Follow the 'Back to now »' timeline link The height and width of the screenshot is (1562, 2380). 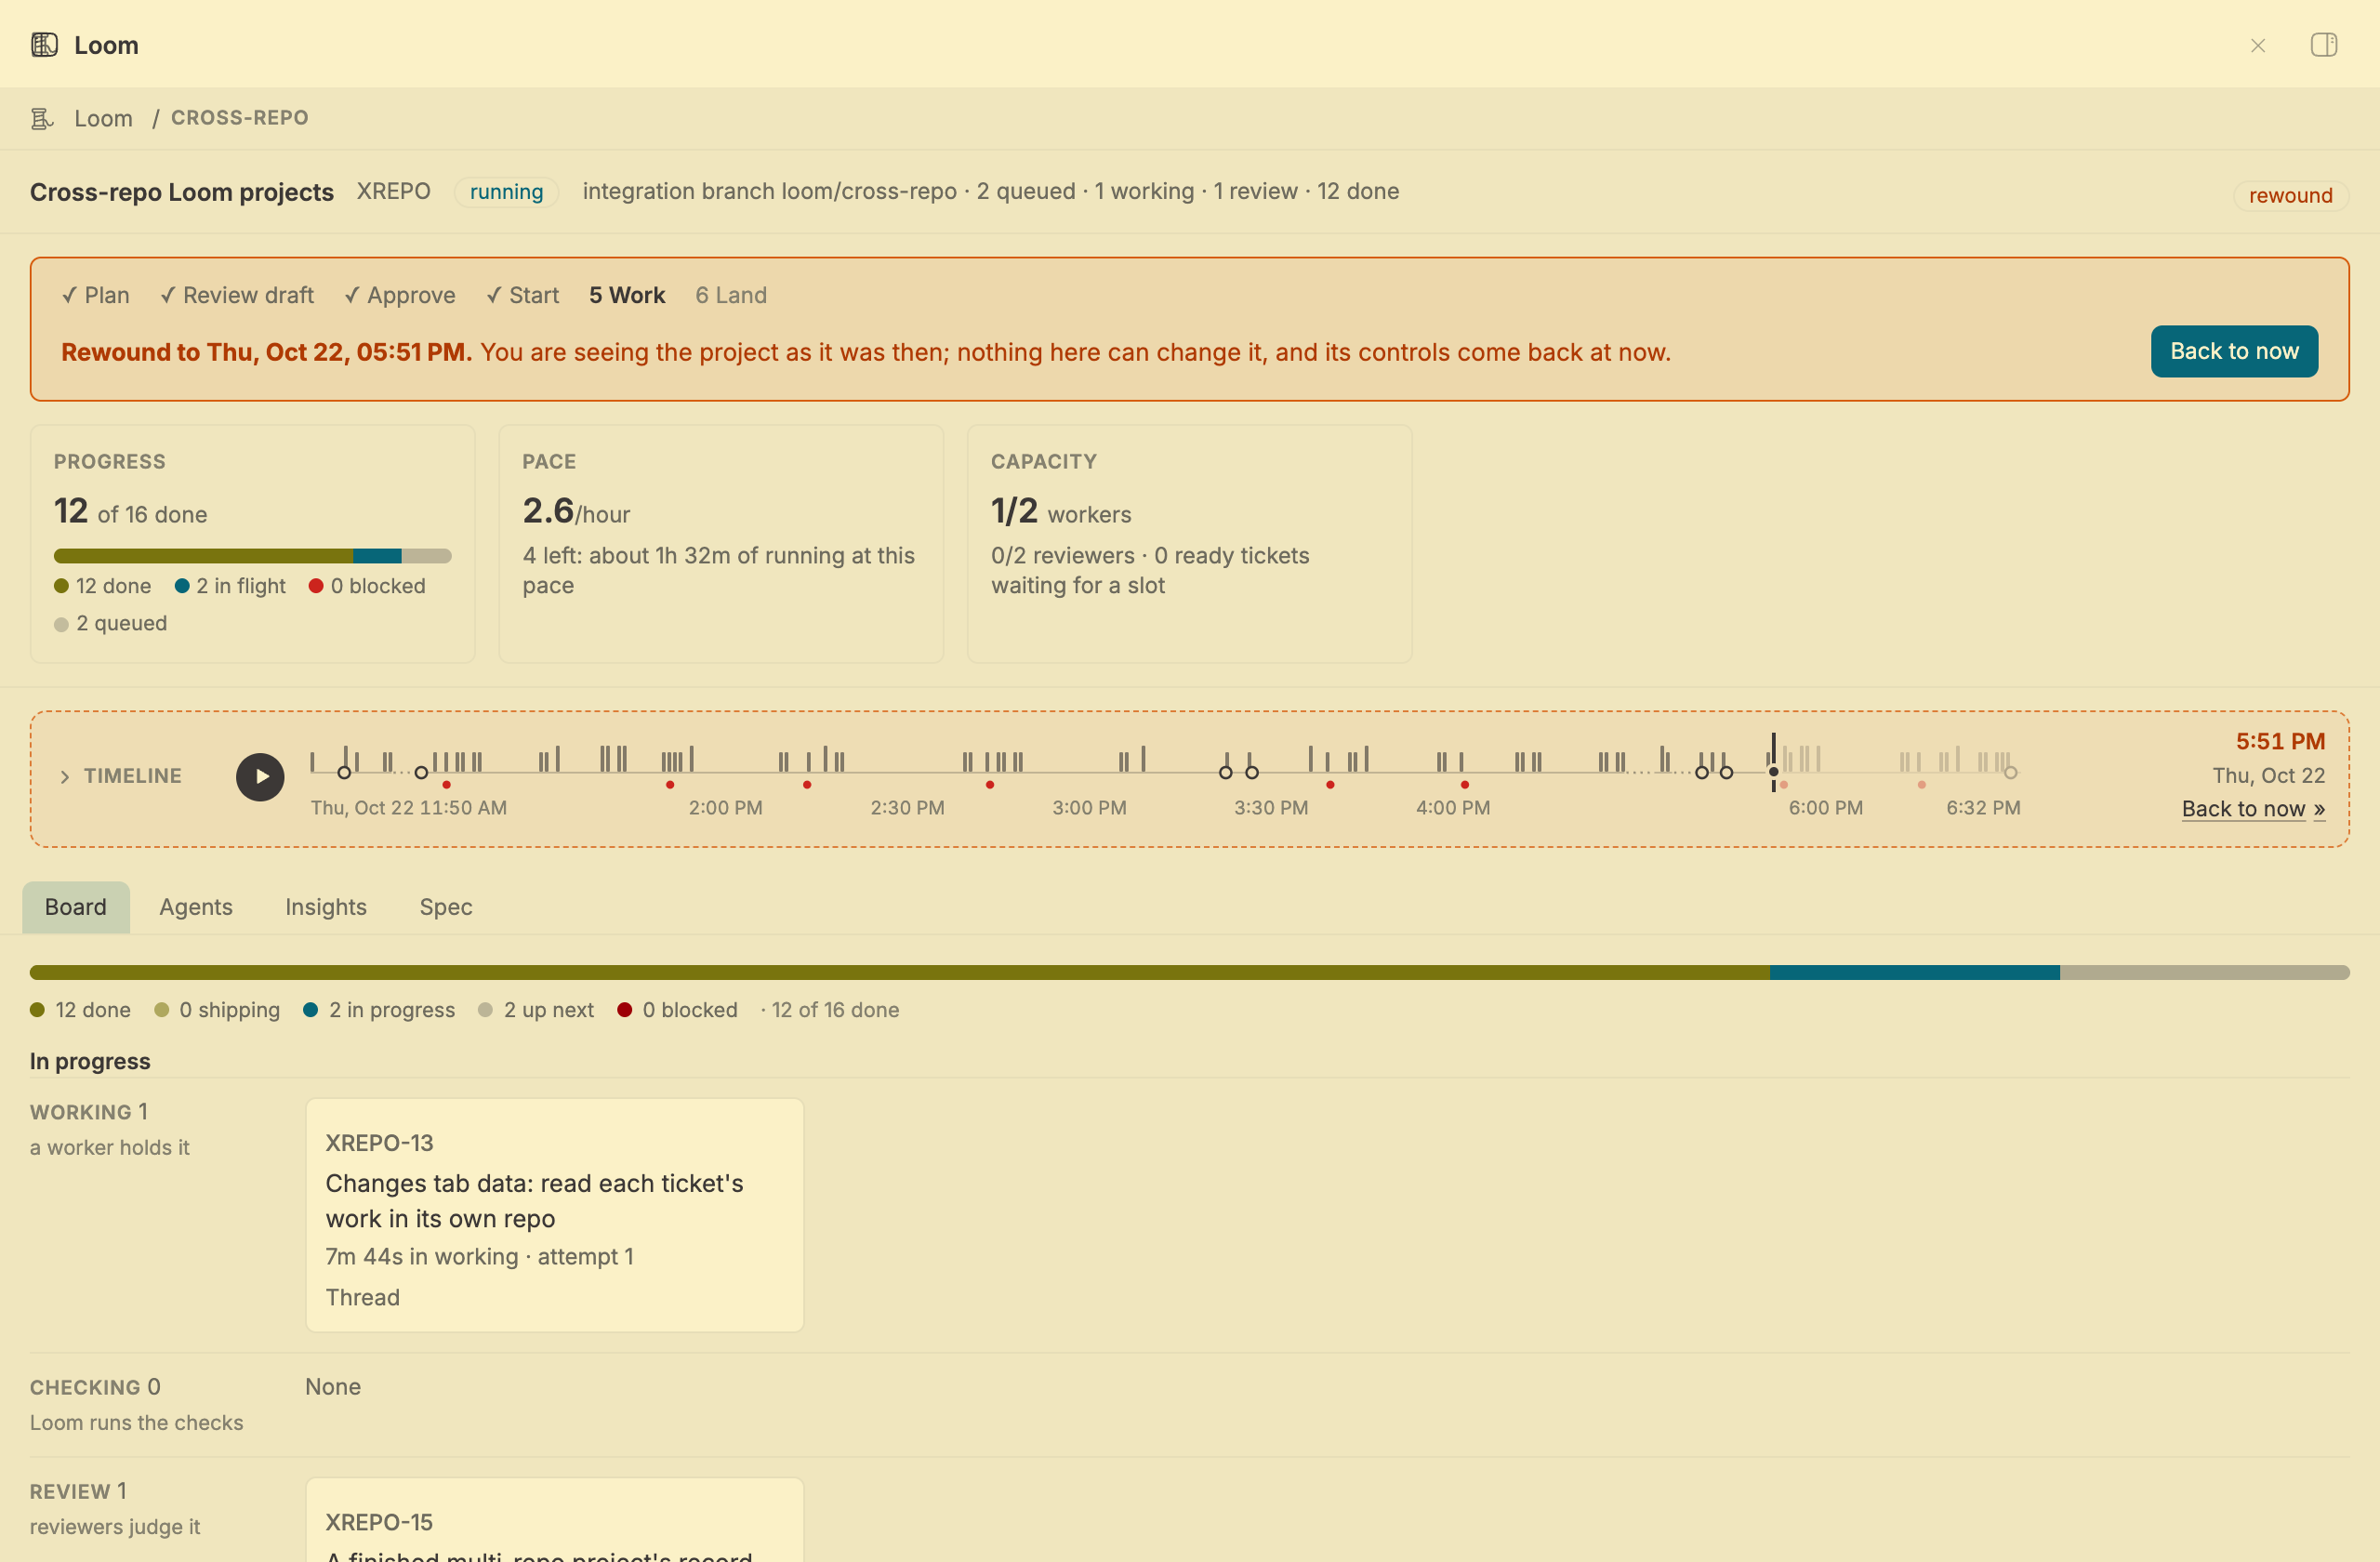coord(2252,808)
